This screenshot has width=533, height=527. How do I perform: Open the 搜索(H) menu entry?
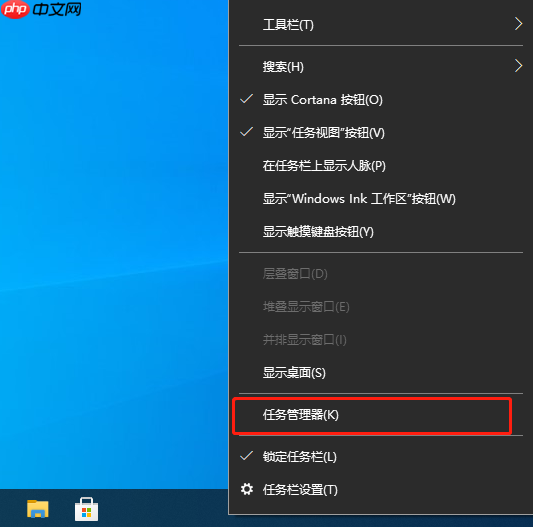click(x=381, y=66)
